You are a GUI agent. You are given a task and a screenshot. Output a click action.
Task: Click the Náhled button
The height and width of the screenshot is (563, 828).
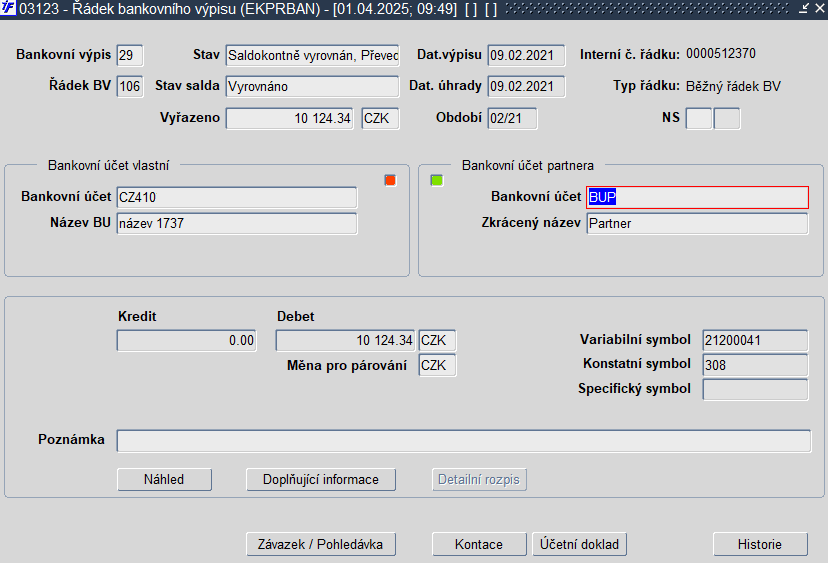(164, 480)
